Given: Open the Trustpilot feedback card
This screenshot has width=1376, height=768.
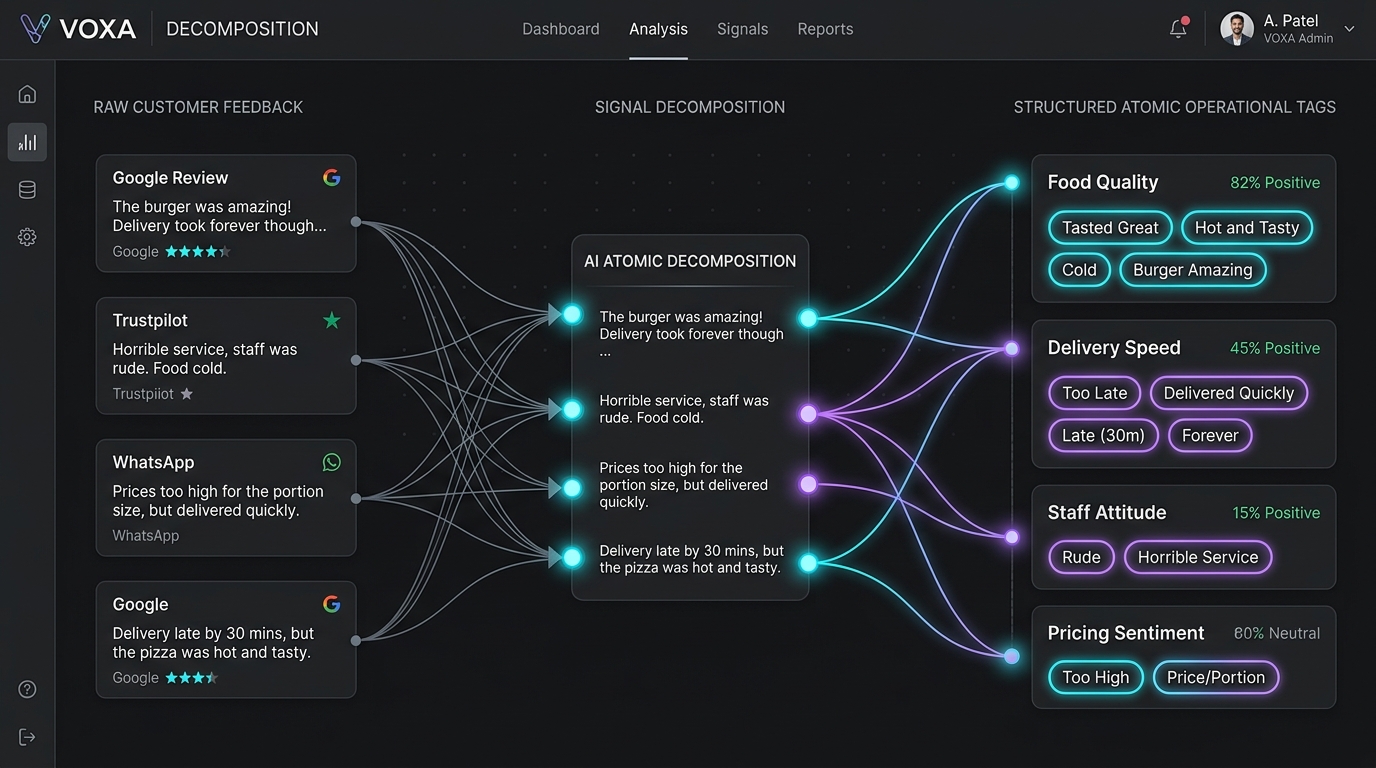Looking at the screenshot, I should pos(226,356).
